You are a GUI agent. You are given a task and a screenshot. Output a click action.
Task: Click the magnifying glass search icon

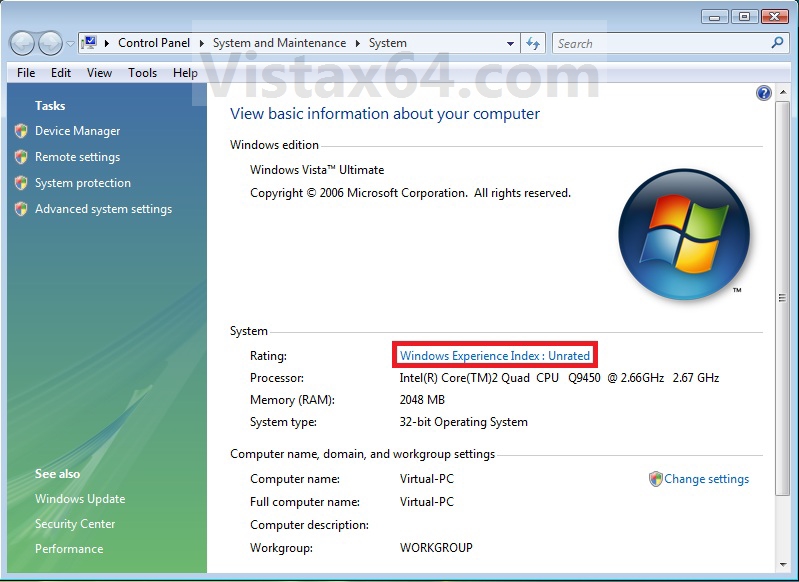coord(777,43)
